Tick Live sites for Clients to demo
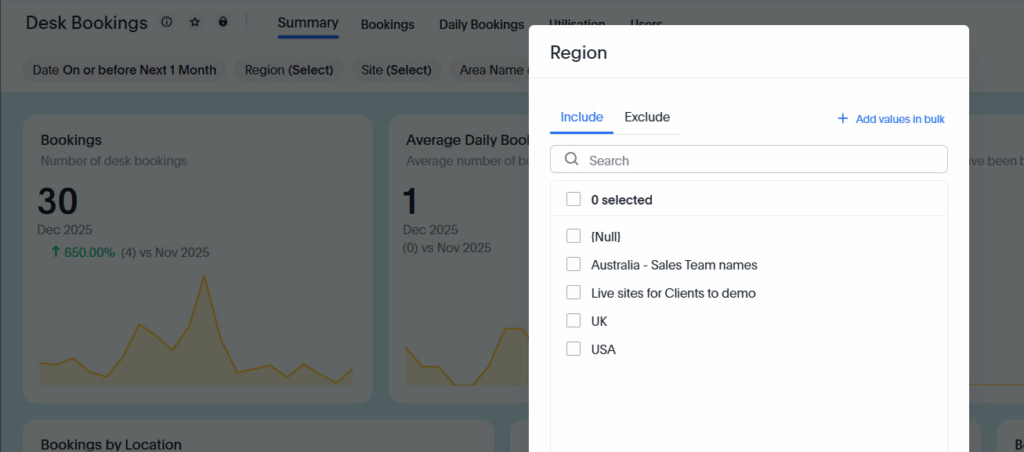Image resolution: width=1024 pixels, height=452 pixels. [x=573, y=293]
